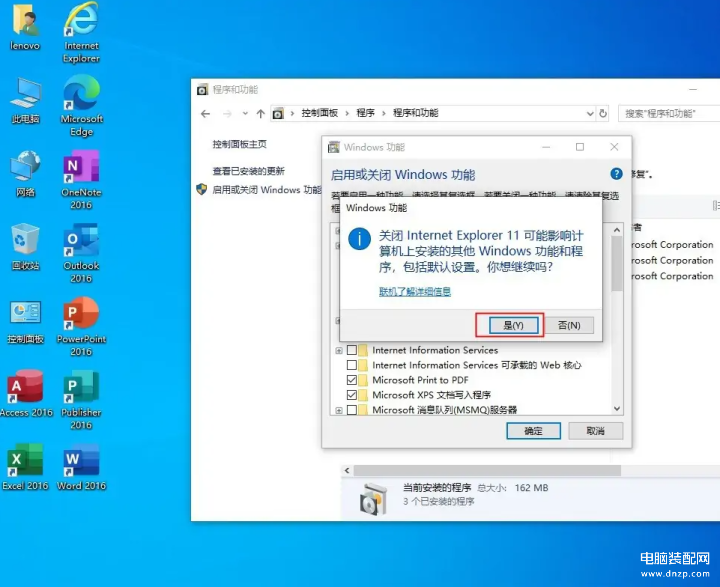Click features list vertical scrollbar thumb
Screen dimensions: 720x587
click(x=617, y=264)
